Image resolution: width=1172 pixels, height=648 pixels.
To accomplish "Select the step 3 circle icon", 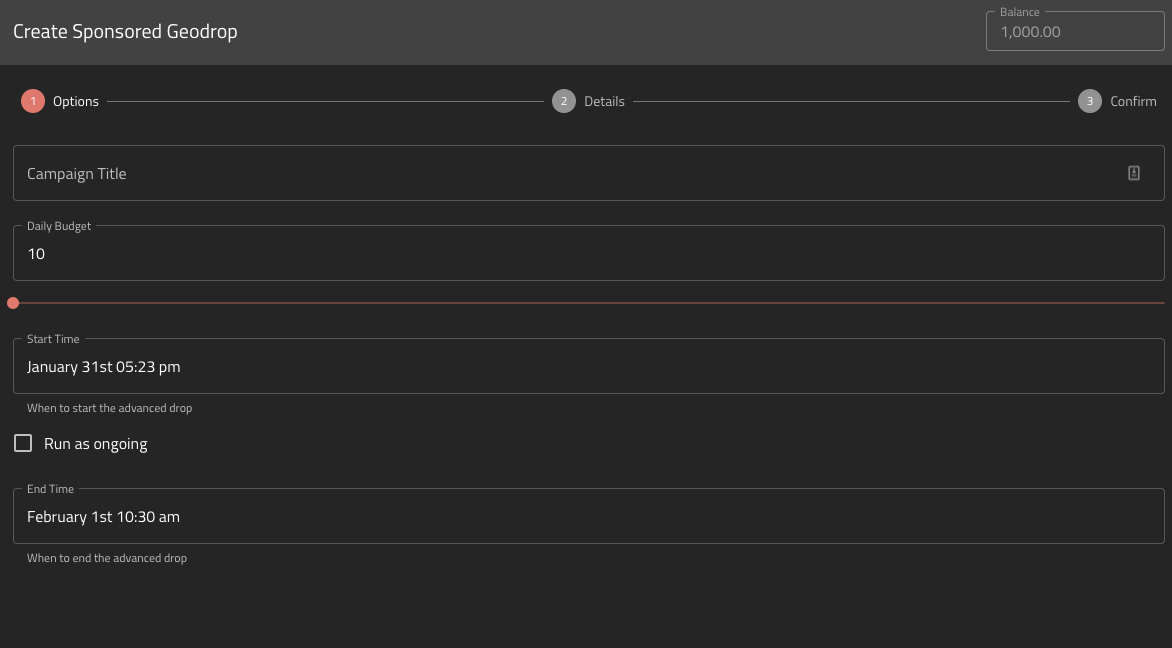I will coord(1090,101).
